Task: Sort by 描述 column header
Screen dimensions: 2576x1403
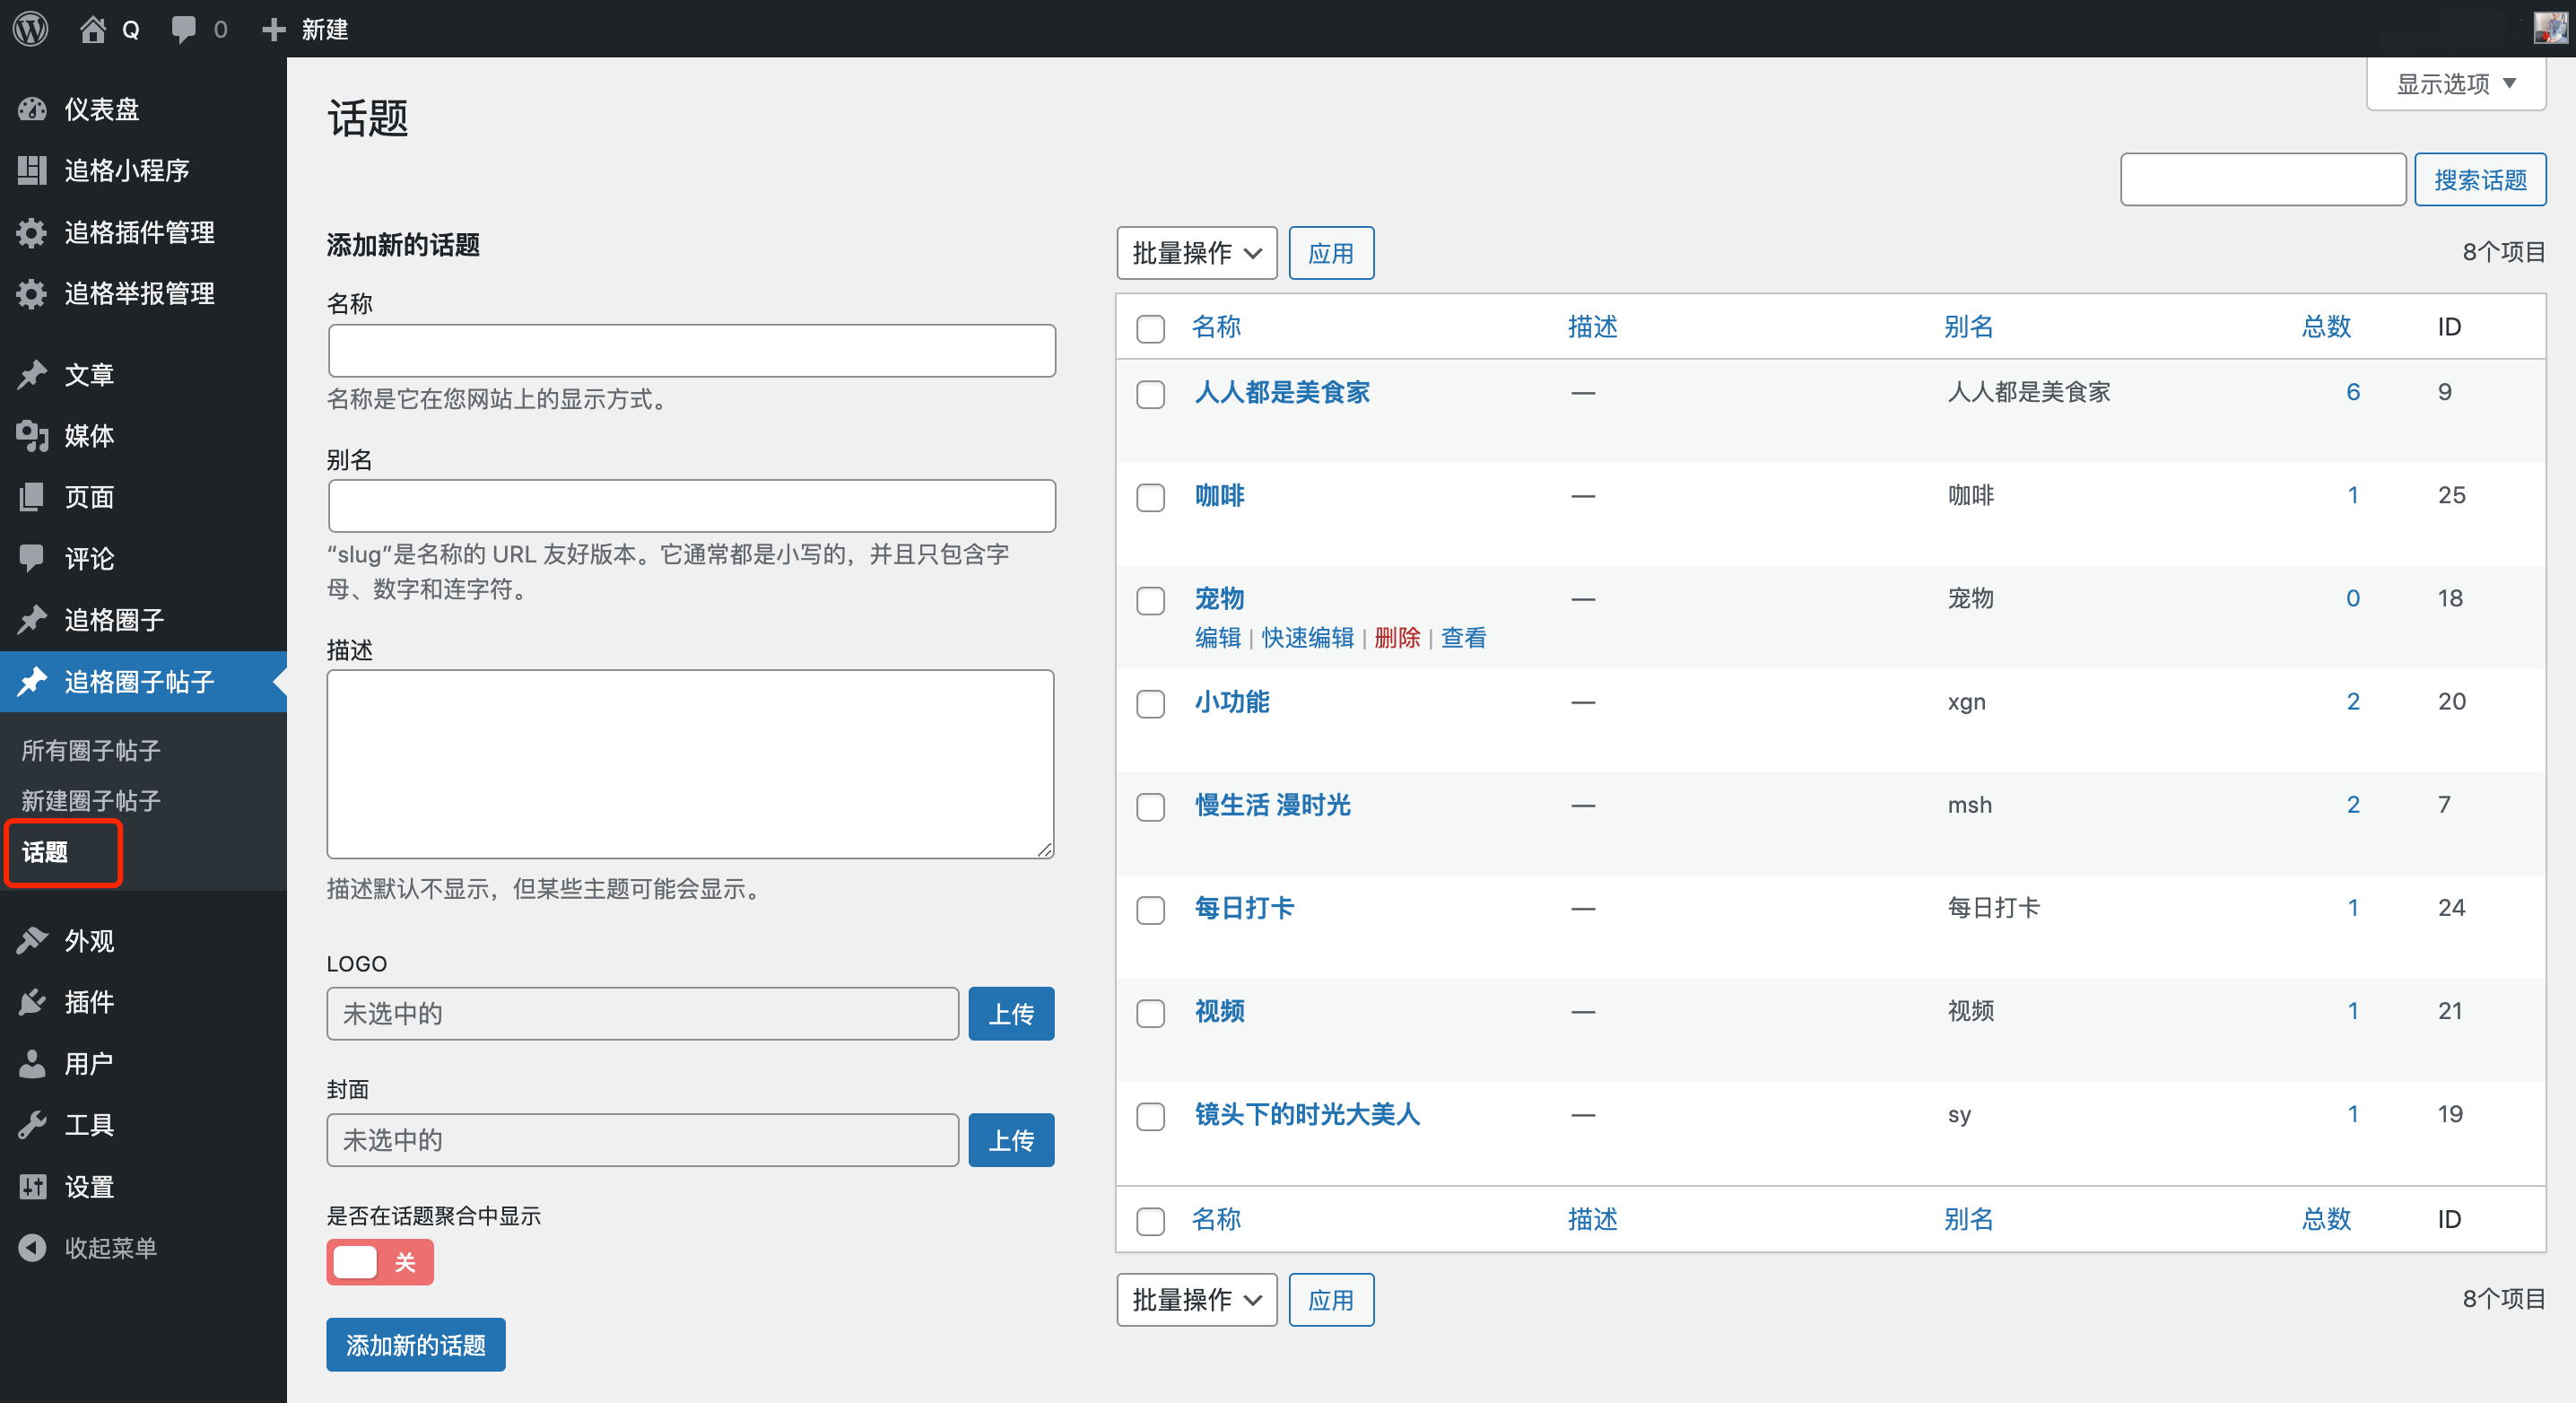Action: point(1592,326)
